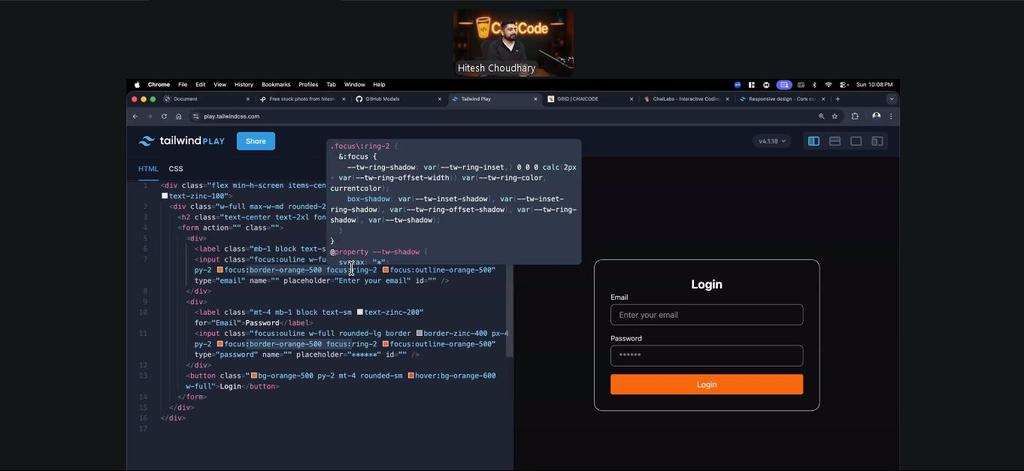Screen dimensions: 1024x471
Task: Click the zoom magnifier icon in address bar
Action: [x=822, y=116]
